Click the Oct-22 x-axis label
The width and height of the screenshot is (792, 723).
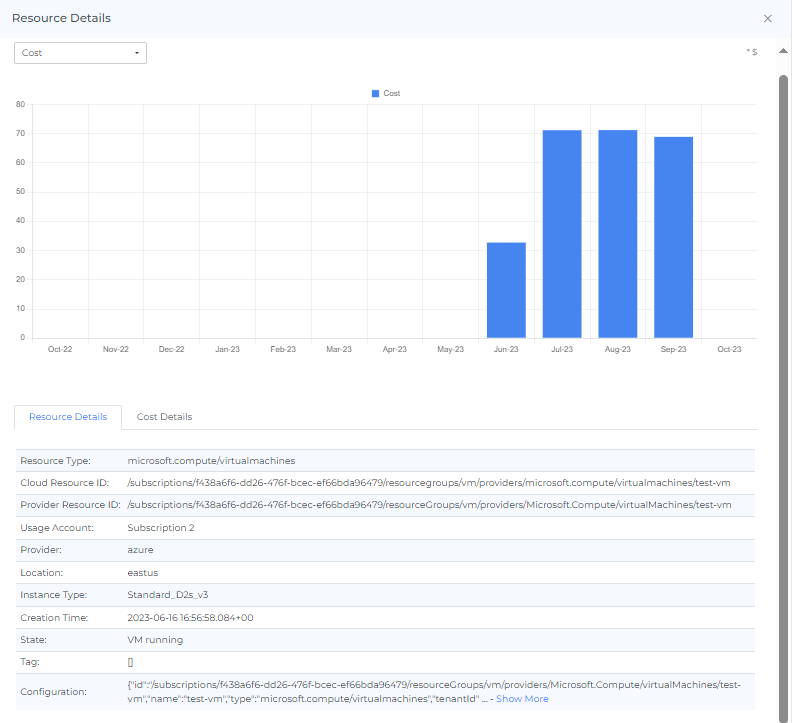(x=60, y=350)
